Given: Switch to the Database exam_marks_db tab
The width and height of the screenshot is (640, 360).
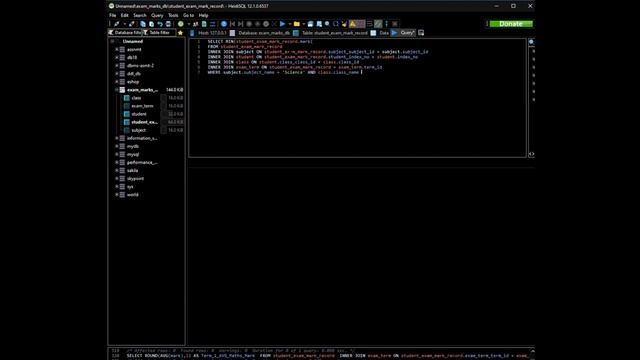Looking at the screenshot, I should click(x=260, y=33).
